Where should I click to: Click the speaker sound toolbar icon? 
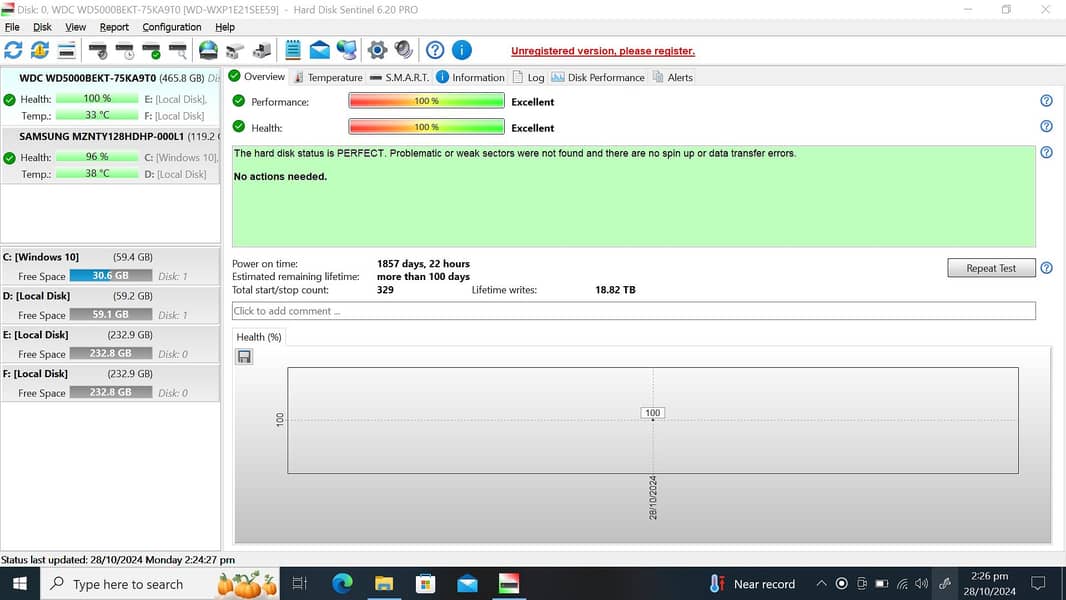point(403,50)
